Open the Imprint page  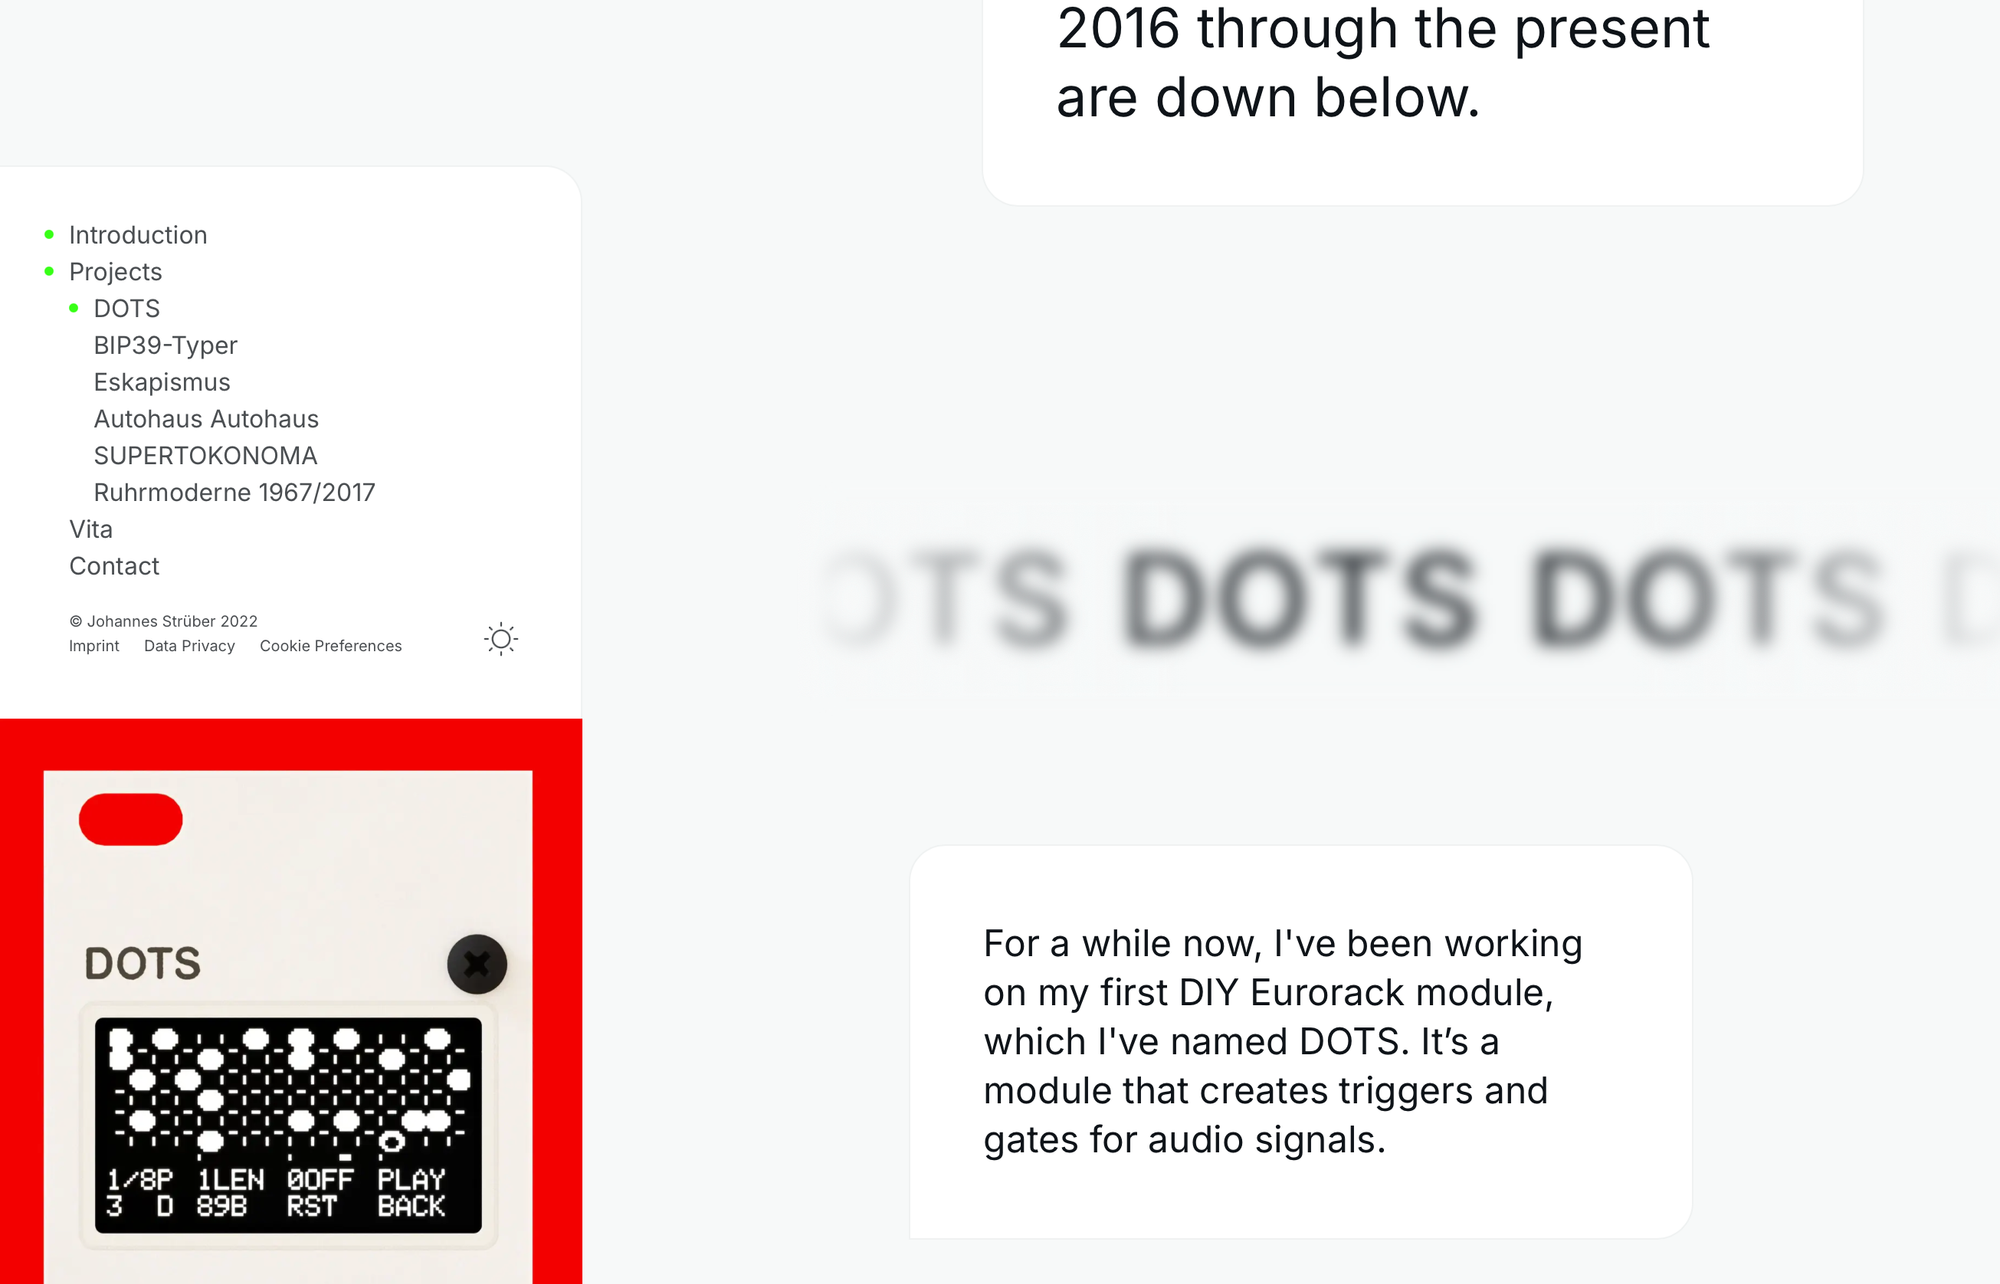tap(94, 646)
